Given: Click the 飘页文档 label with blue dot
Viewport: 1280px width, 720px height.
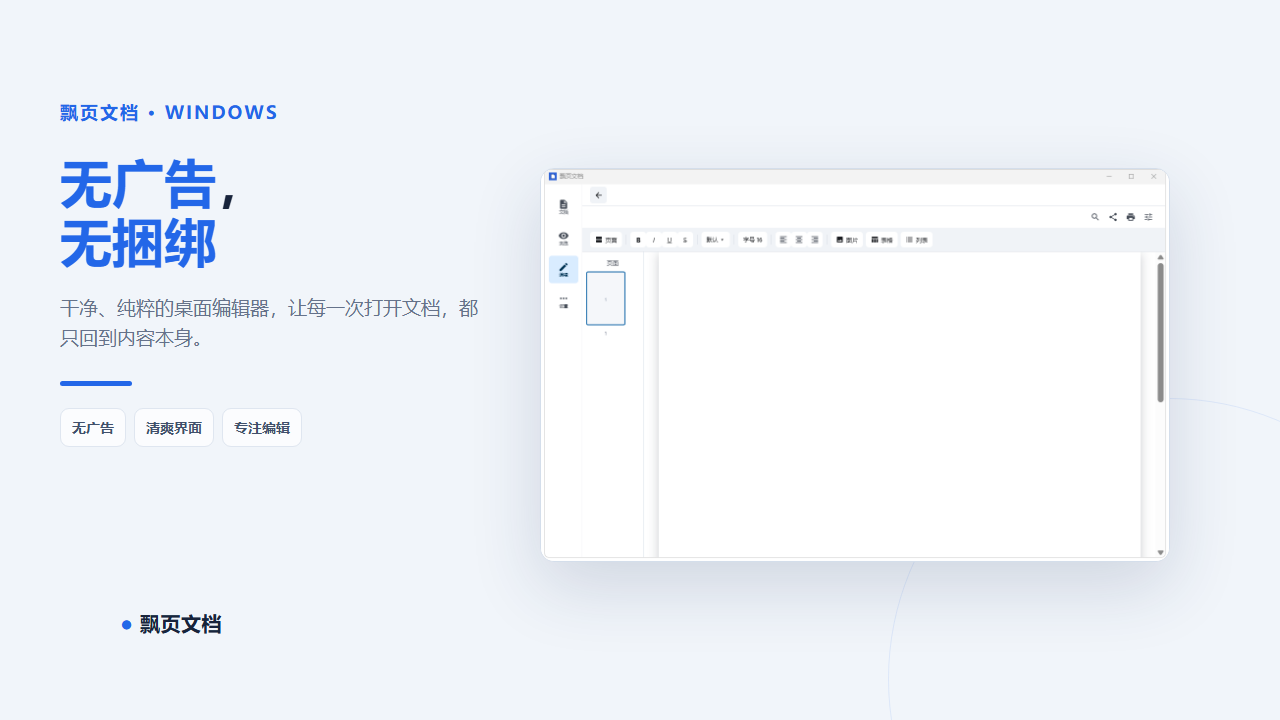Looking at the screenshot, I should (x=171, y=624).
